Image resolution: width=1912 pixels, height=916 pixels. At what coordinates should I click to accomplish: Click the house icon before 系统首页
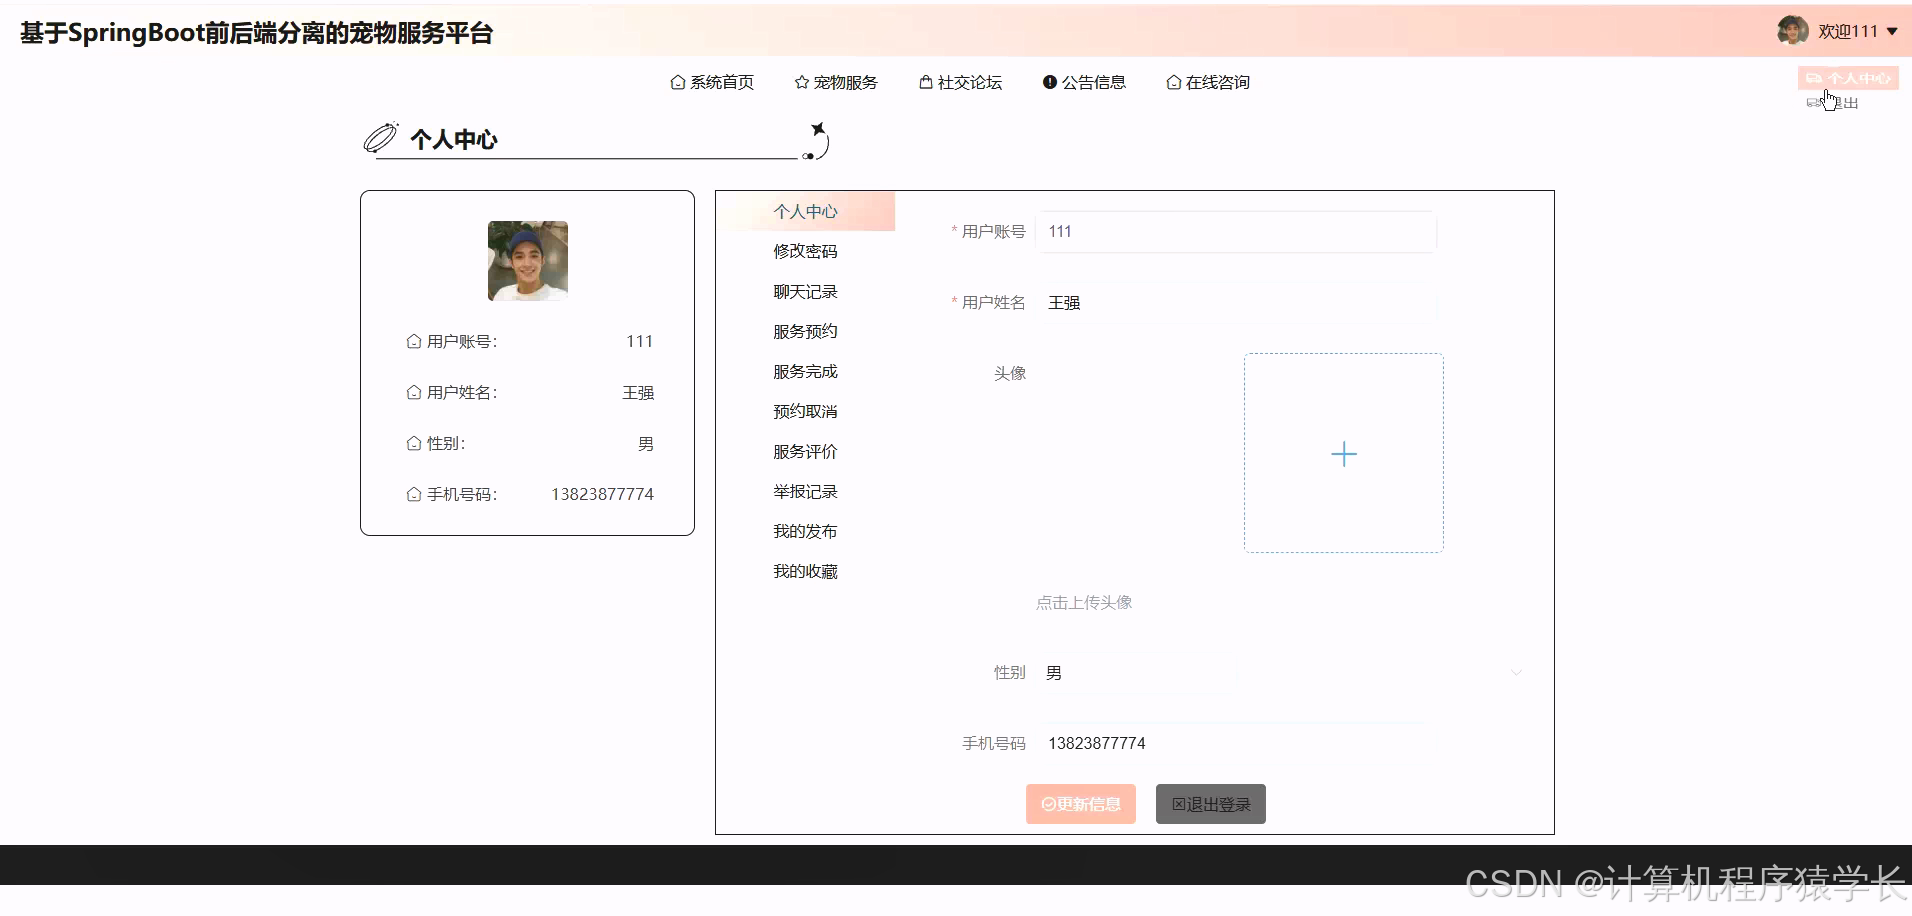(678, 82)
